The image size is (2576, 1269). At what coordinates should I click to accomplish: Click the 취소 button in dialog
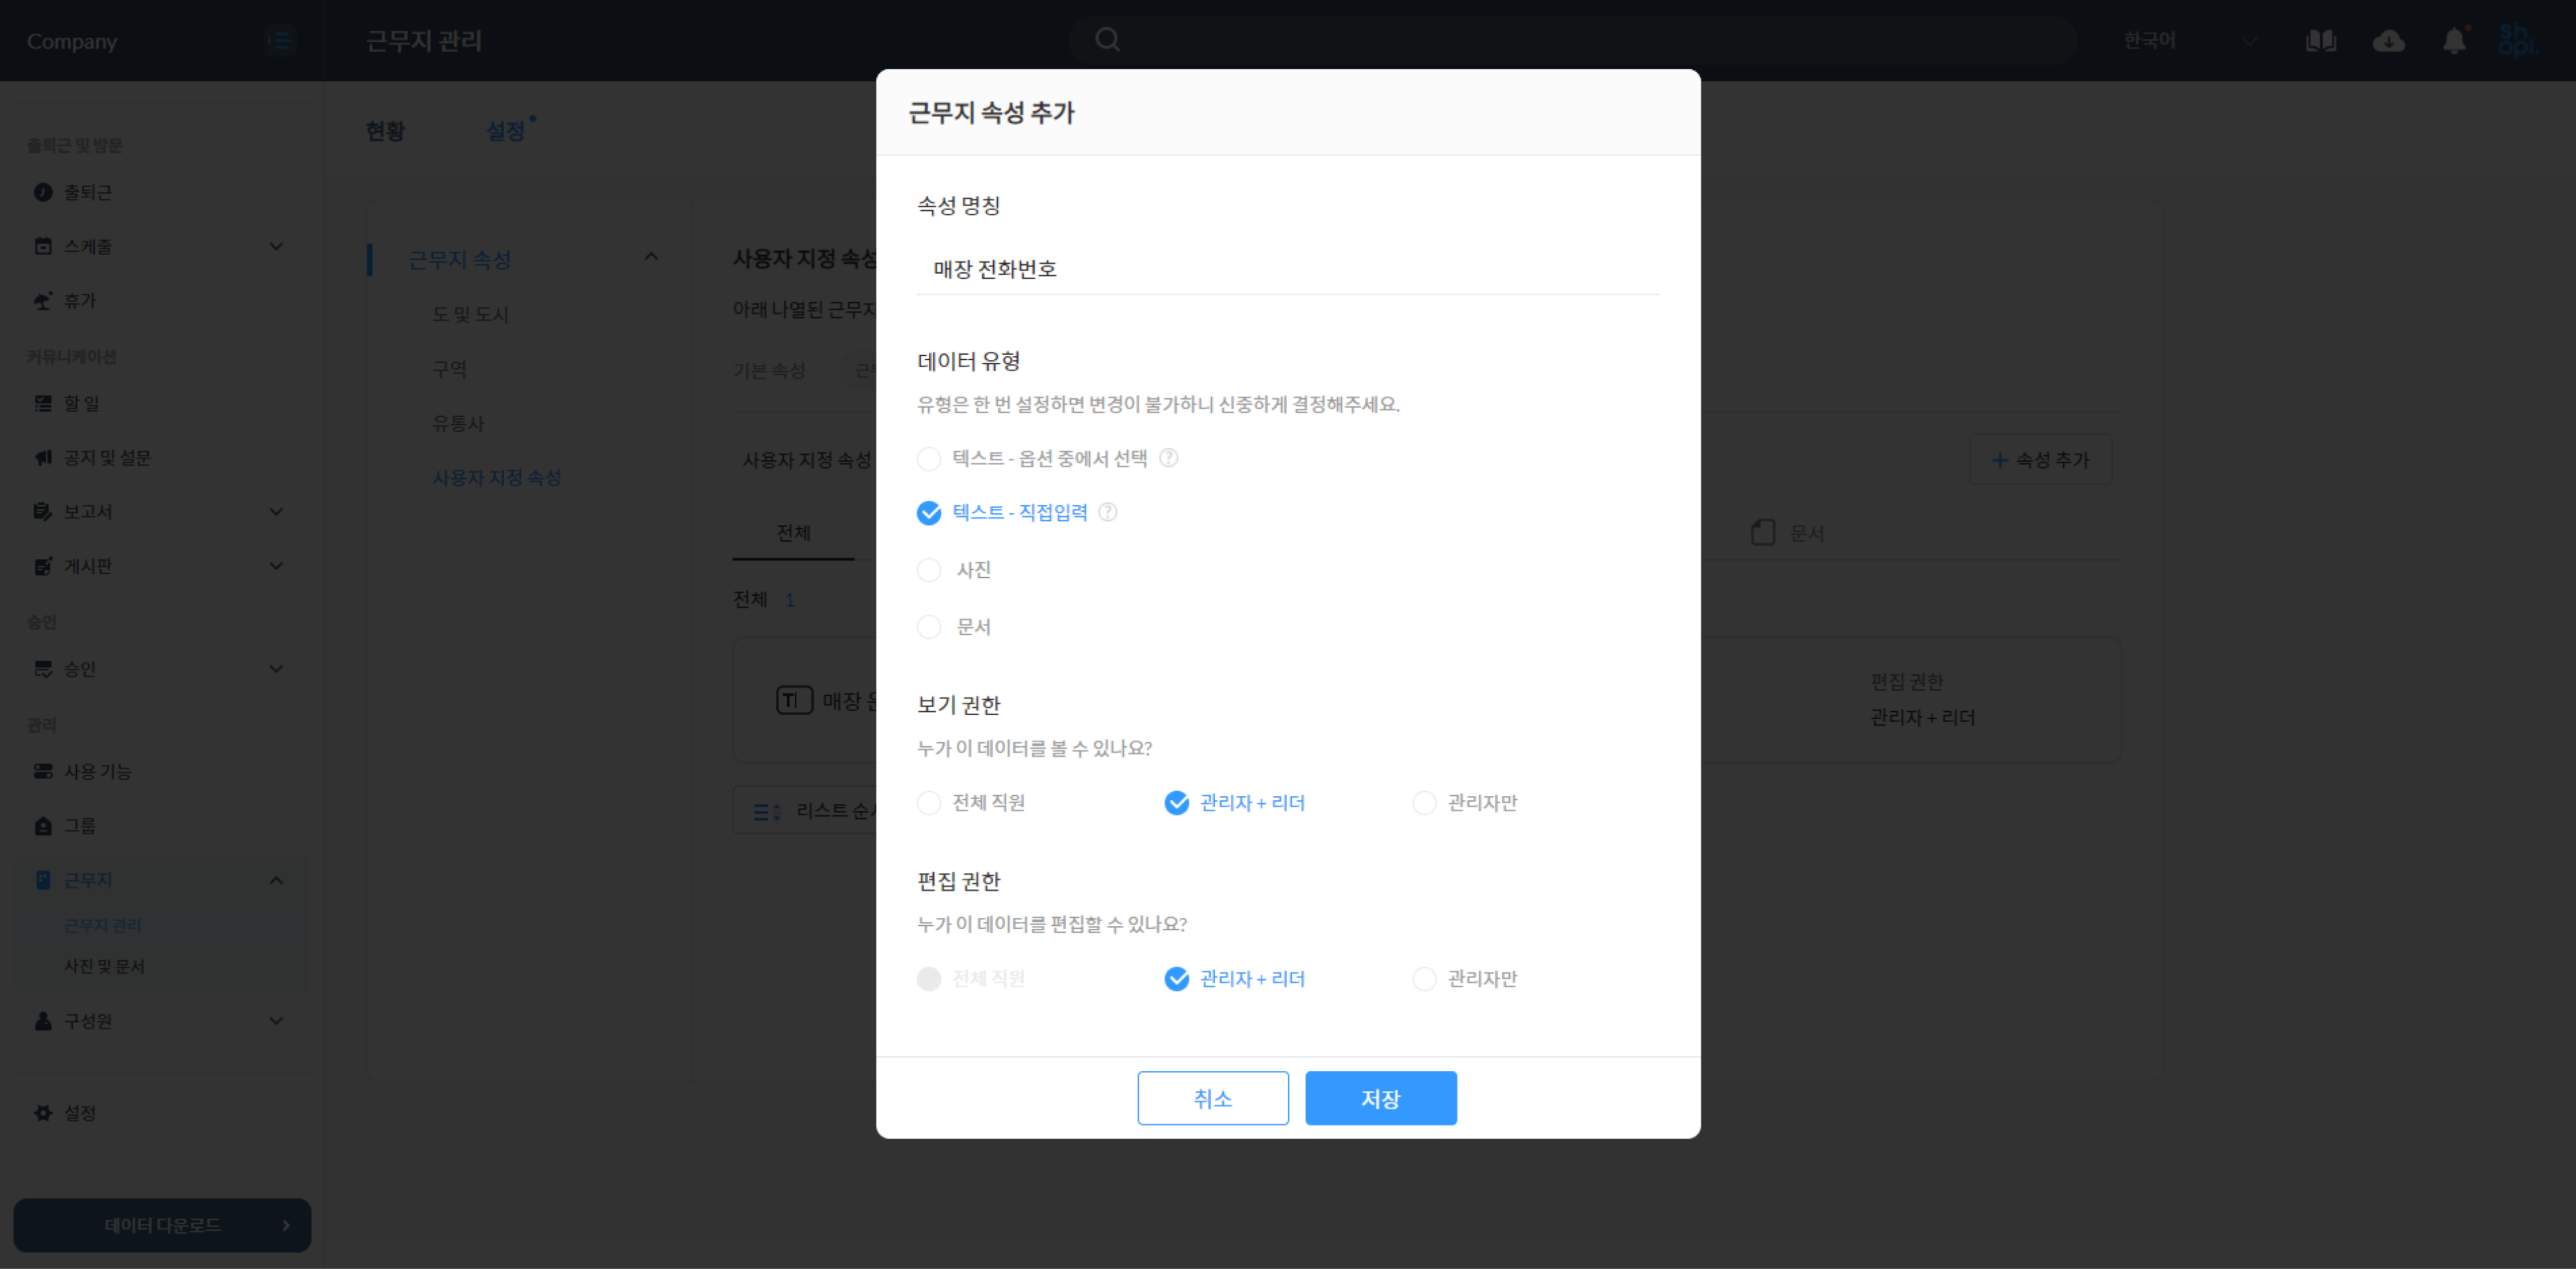[1212, 1098]
